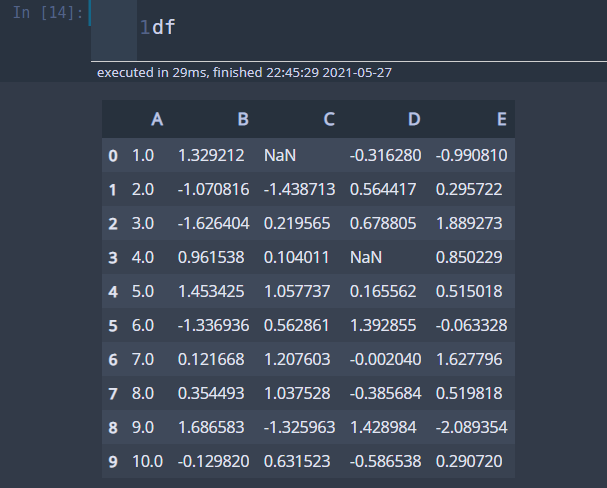Click the value 0.295722

click(x=469, y=190)
